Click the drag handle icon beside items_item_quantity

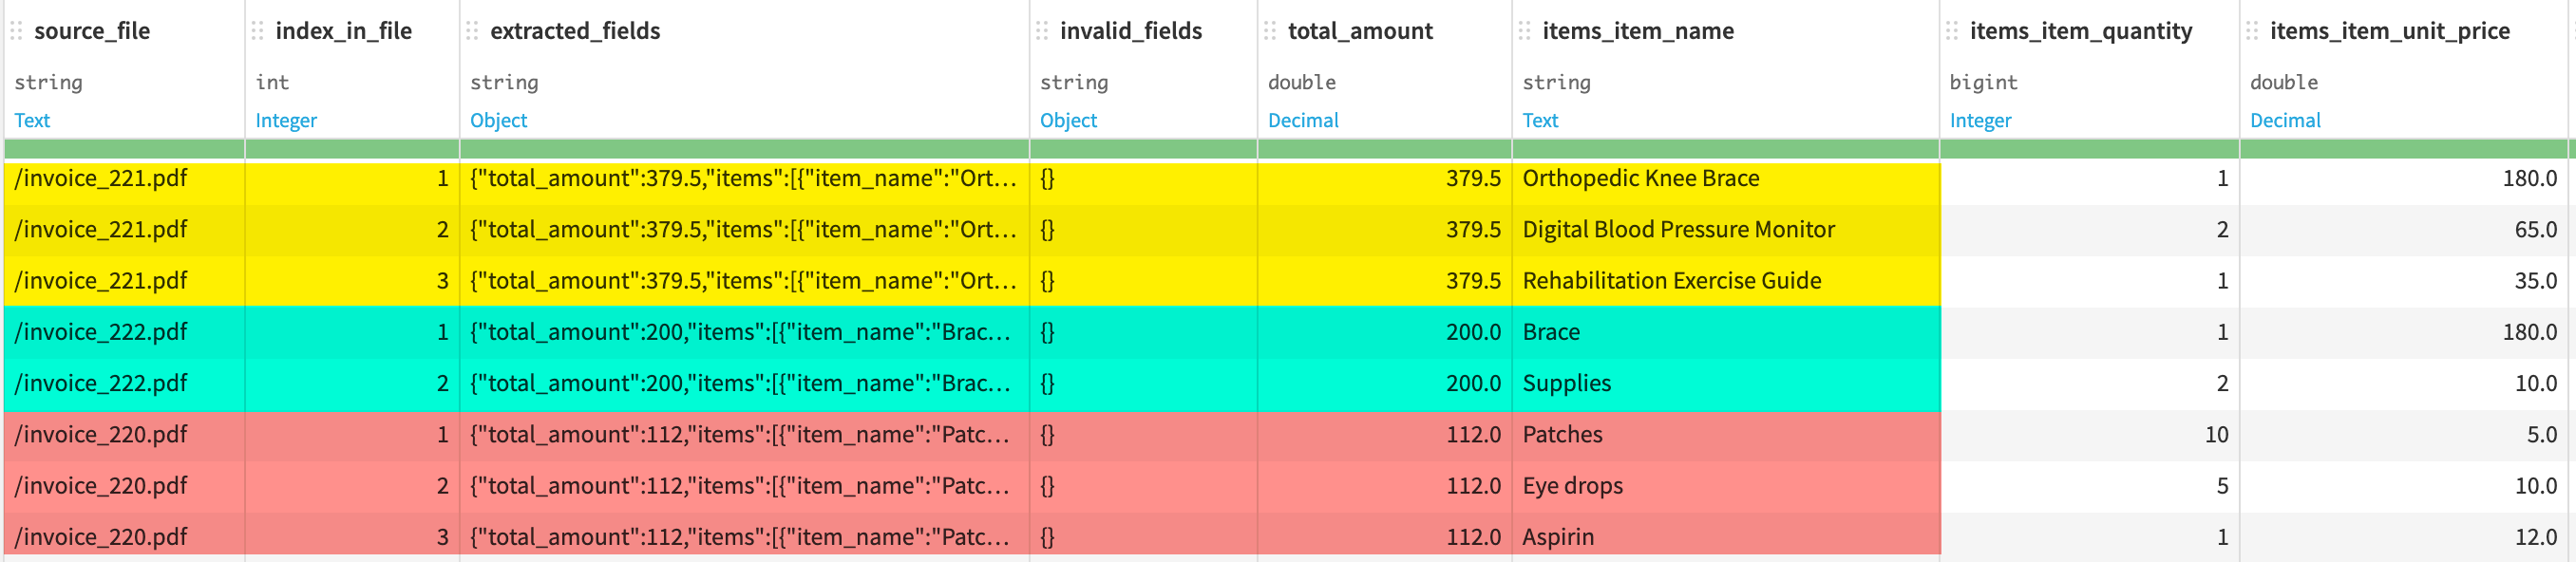pyautogui.click(x=1952, y=31)
